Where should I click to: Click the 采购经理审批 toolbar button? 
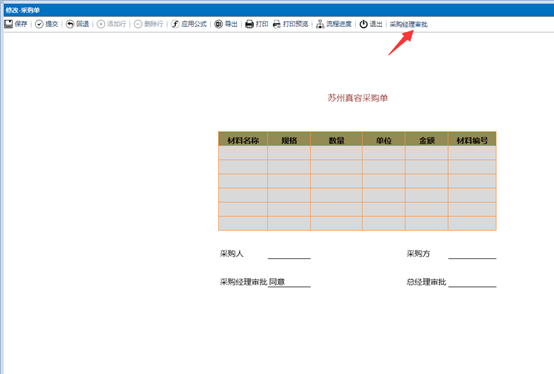[408, 24]
